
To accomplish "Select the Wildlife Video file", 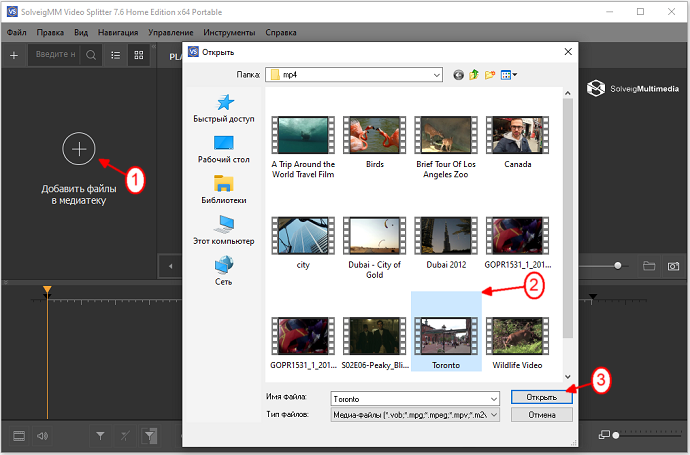I will pos(517,343).
